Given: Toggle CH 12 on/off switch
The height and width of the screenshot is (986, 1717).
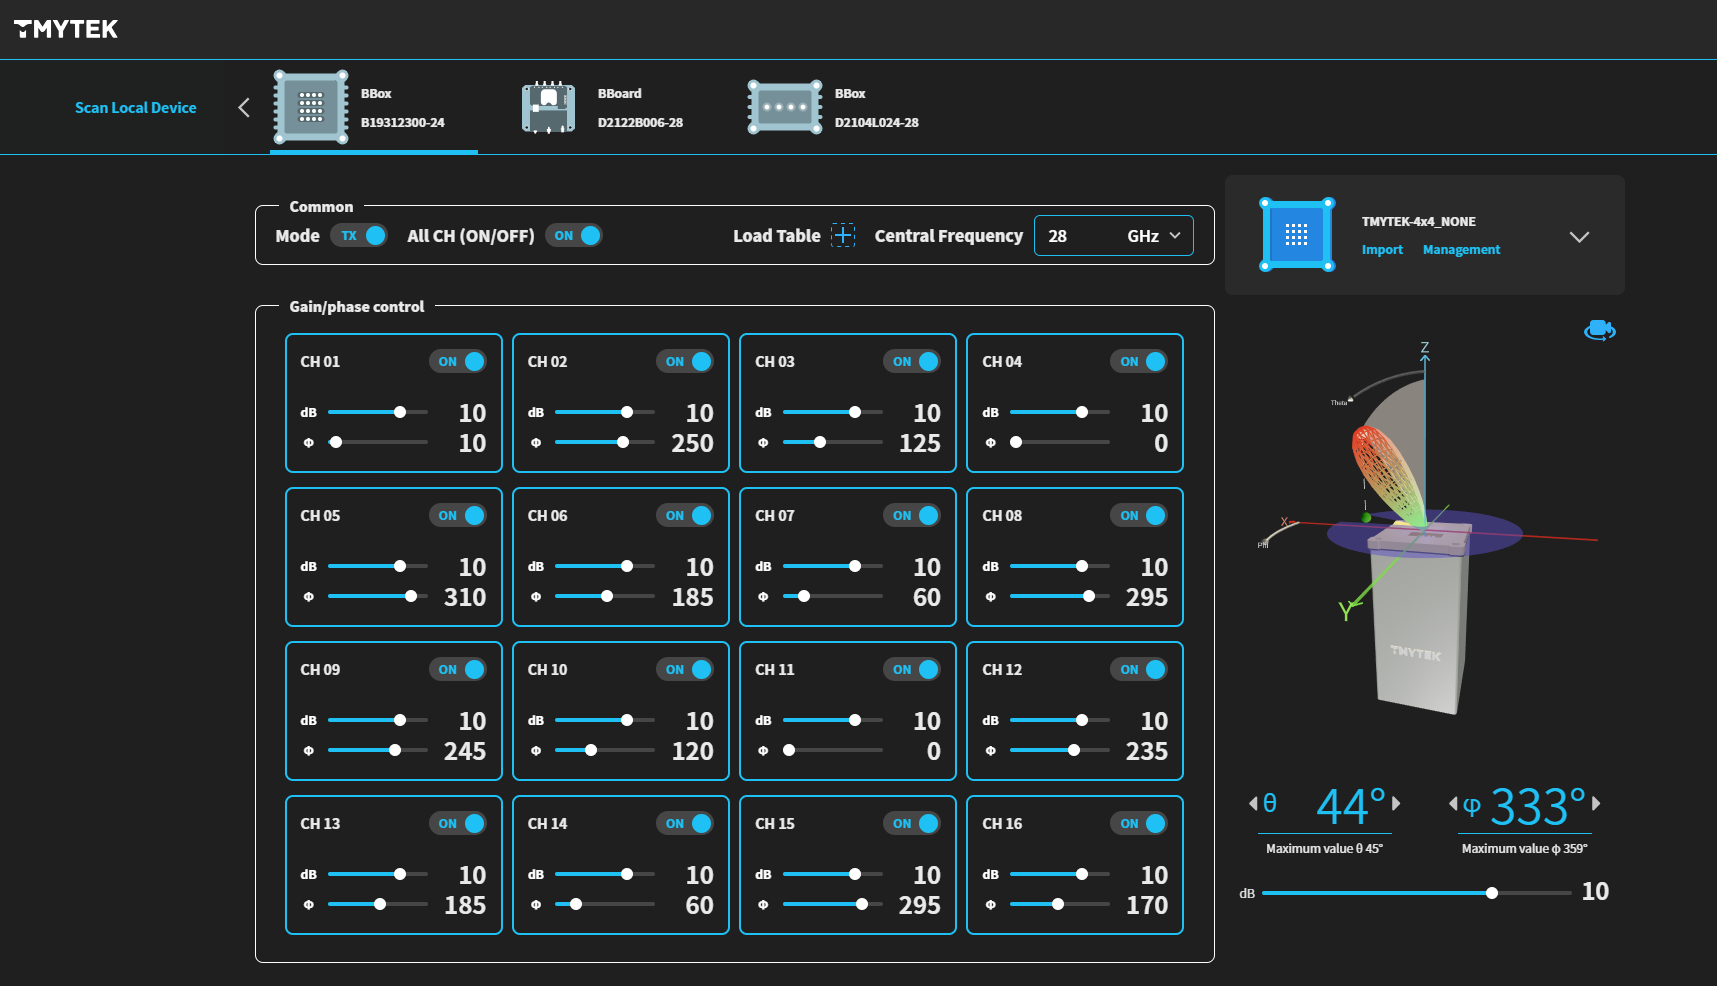Looking at the screenshot, I should [x=1139, y=670].
